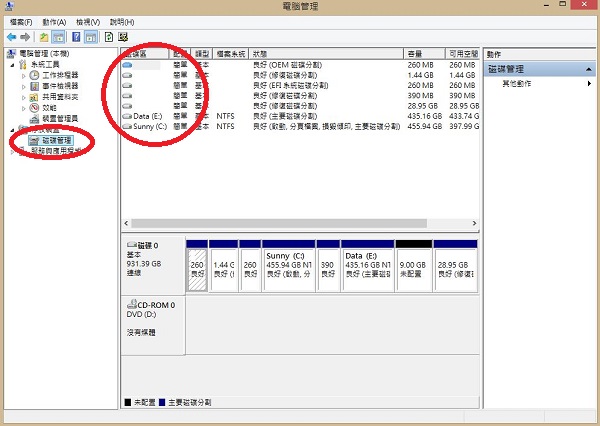Click the drive icon of the 1.44 GB volume row

pos(127,75)
